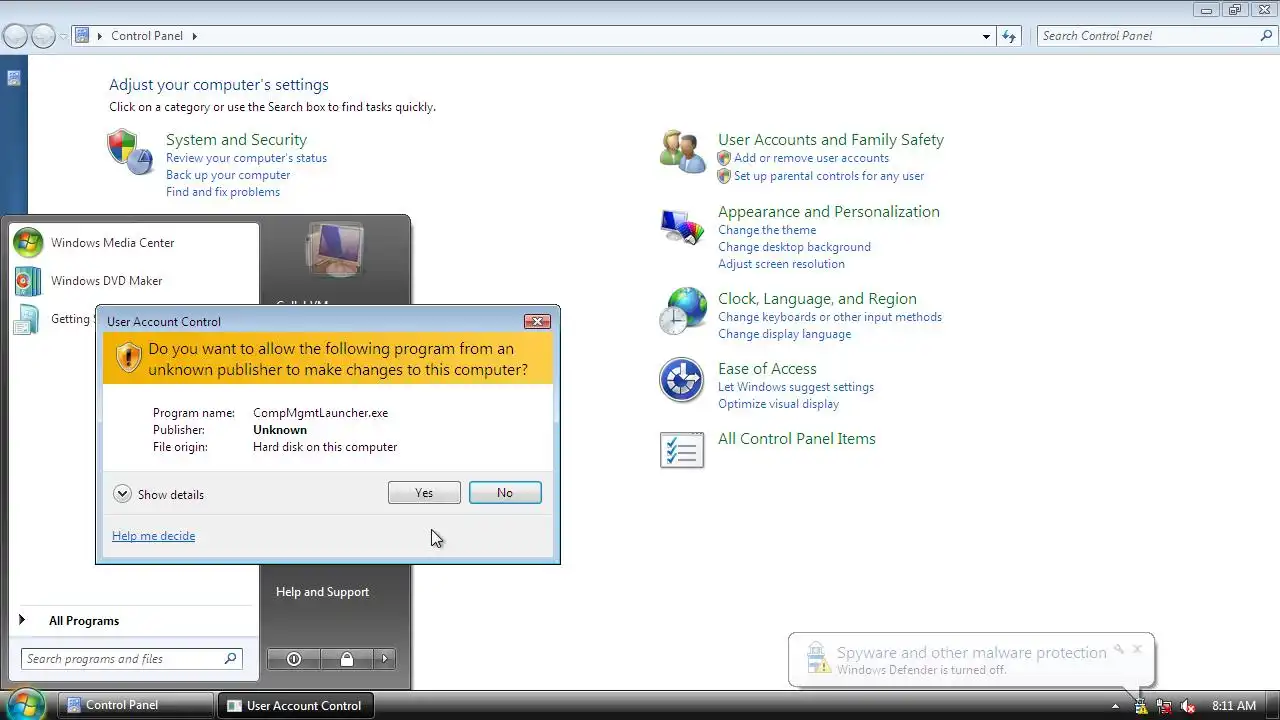Open Change keyboards or other input methods
This screenshot has width=1280, height=720.
(x=830, y=317)
